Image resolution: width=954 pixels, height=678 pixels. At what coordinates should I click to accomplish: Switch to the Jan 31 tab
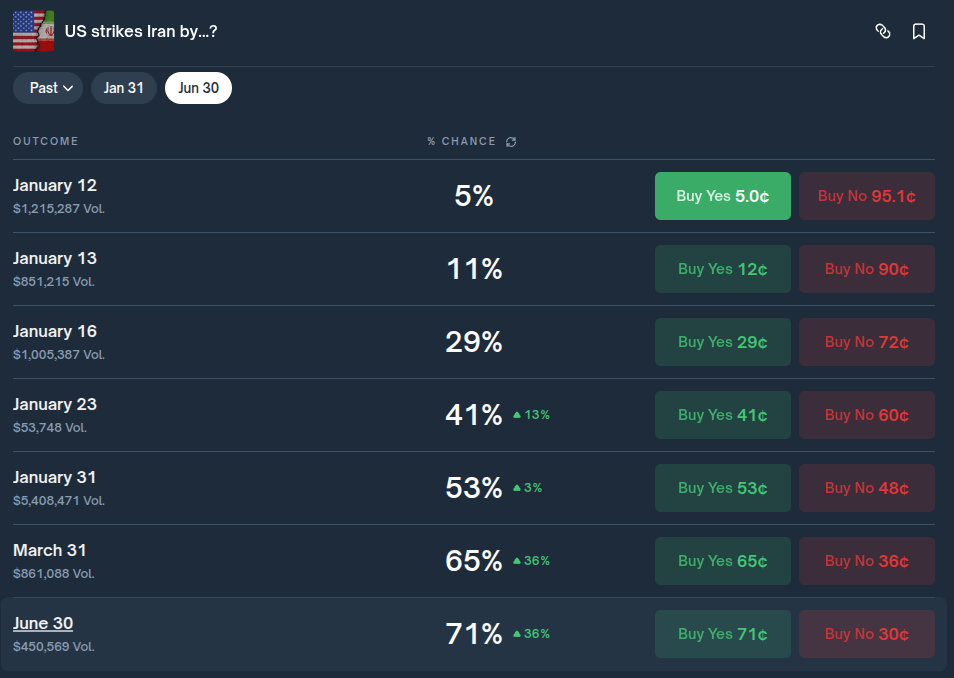pos(124,88)
